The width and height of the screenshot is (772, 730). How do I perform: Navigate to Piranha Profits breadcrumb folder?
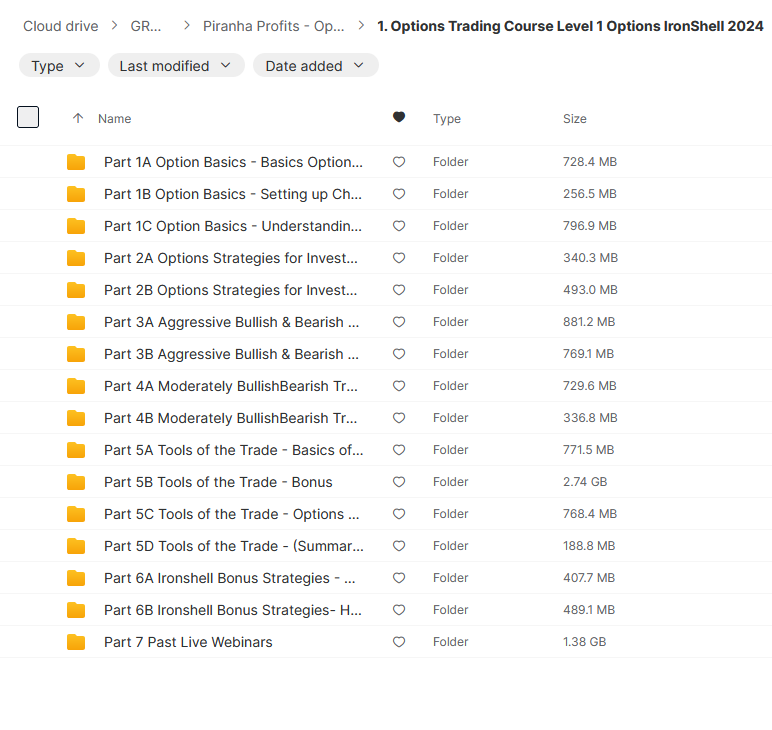point(273,26)
